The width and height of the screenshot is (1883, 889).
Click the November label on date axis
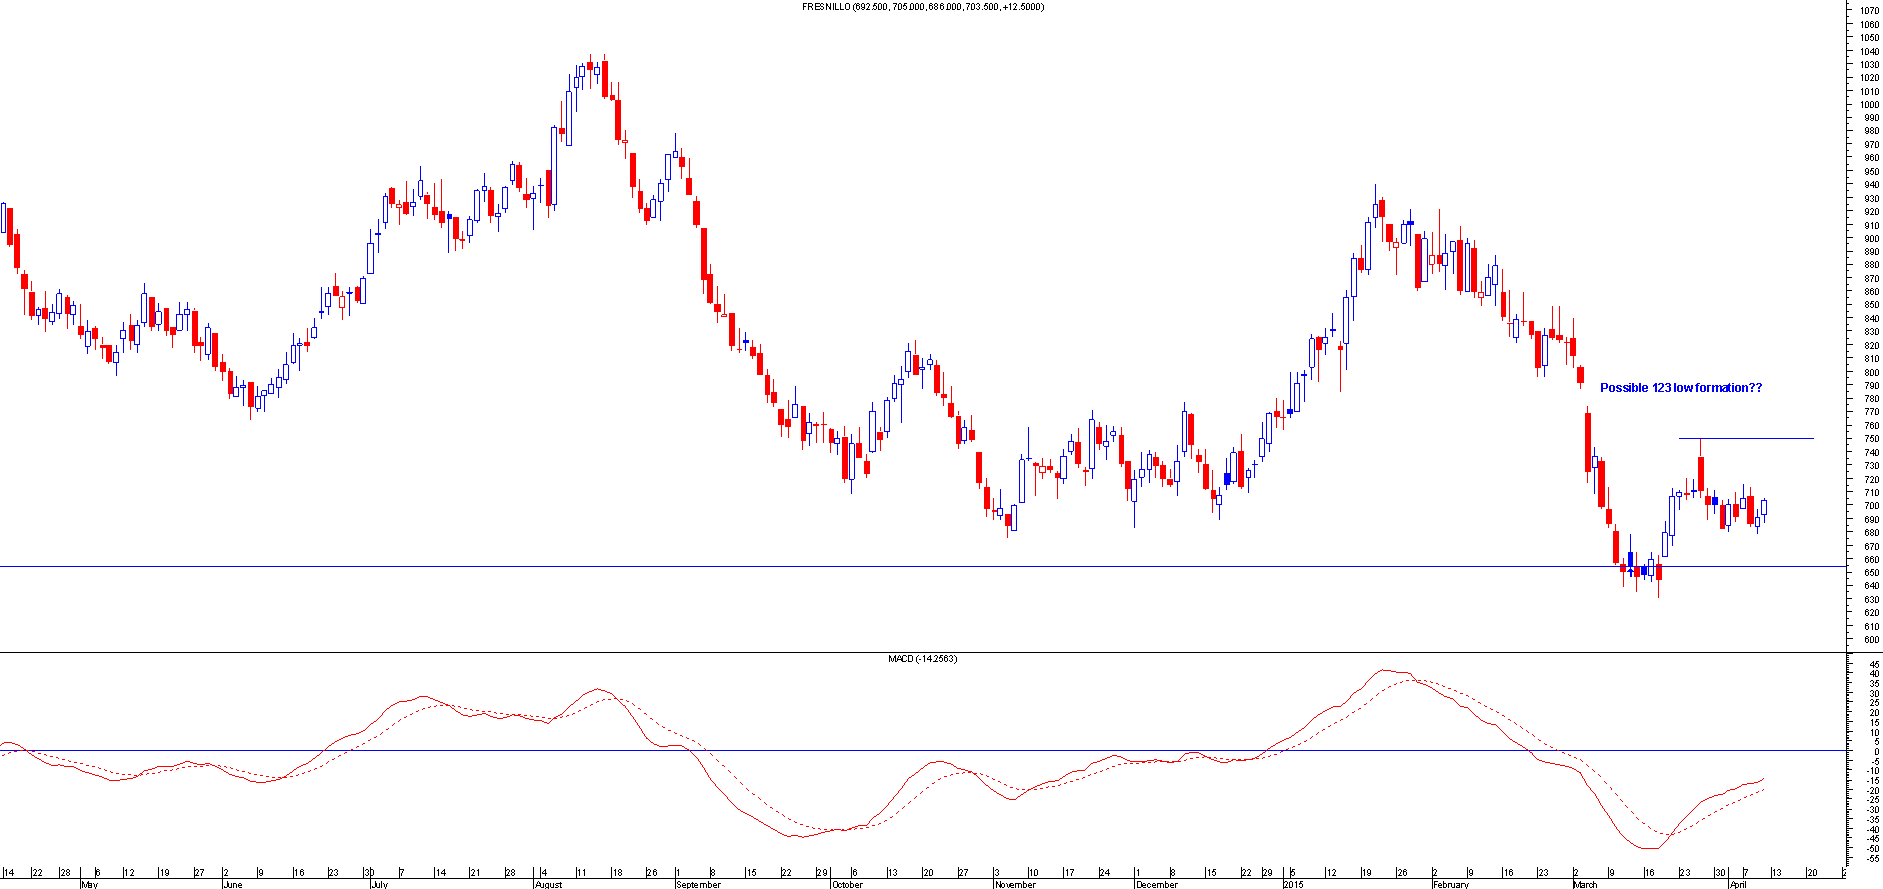pos(1016,884)
